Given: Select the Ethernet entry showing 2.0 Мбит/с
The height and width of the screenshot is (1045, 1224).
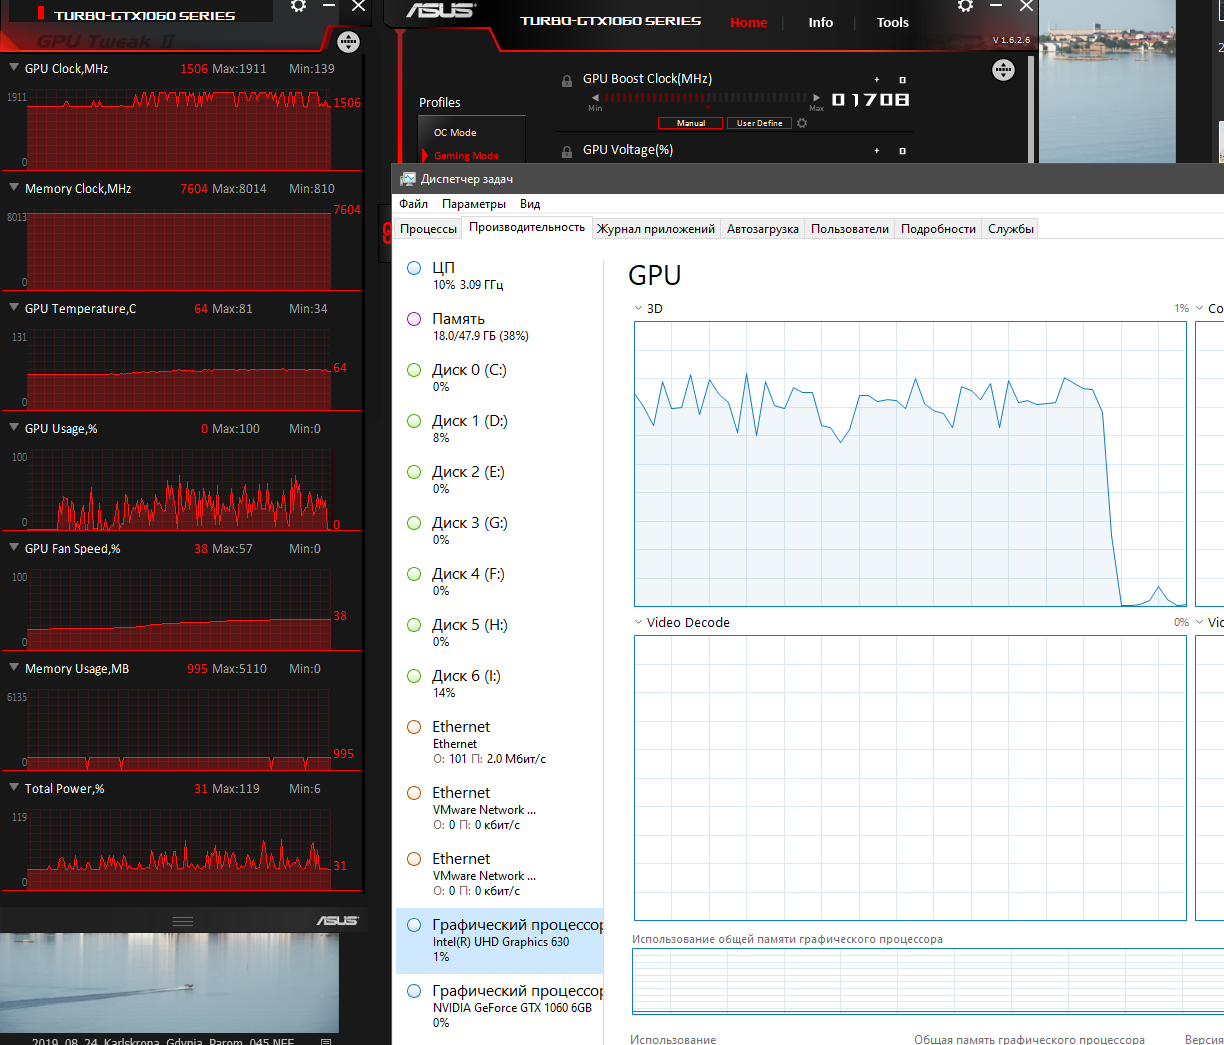Looking at the screenshot, I should pos(500,742).
